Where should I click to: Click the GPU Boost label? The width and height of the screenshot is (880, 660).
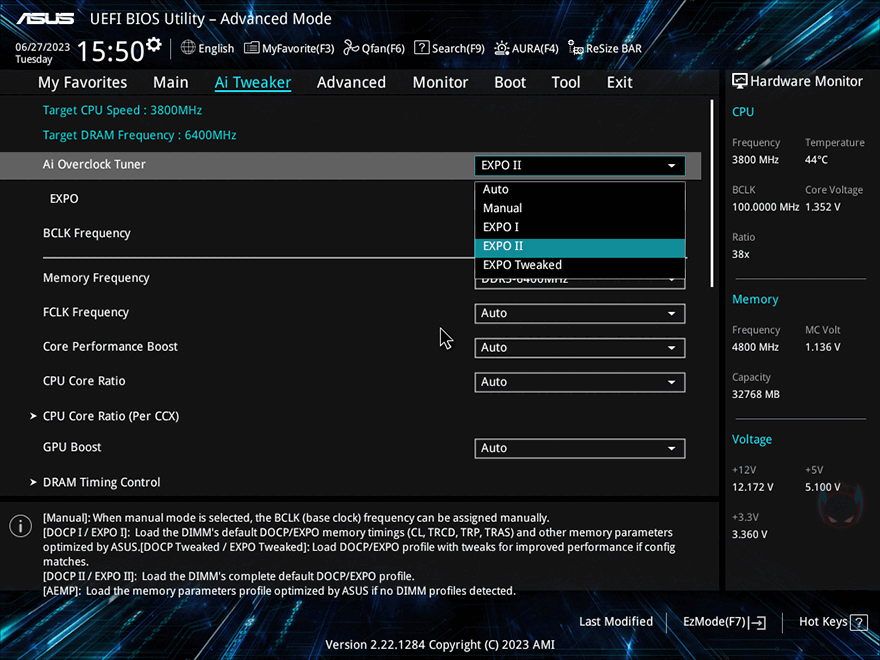(x=72, y=447)
